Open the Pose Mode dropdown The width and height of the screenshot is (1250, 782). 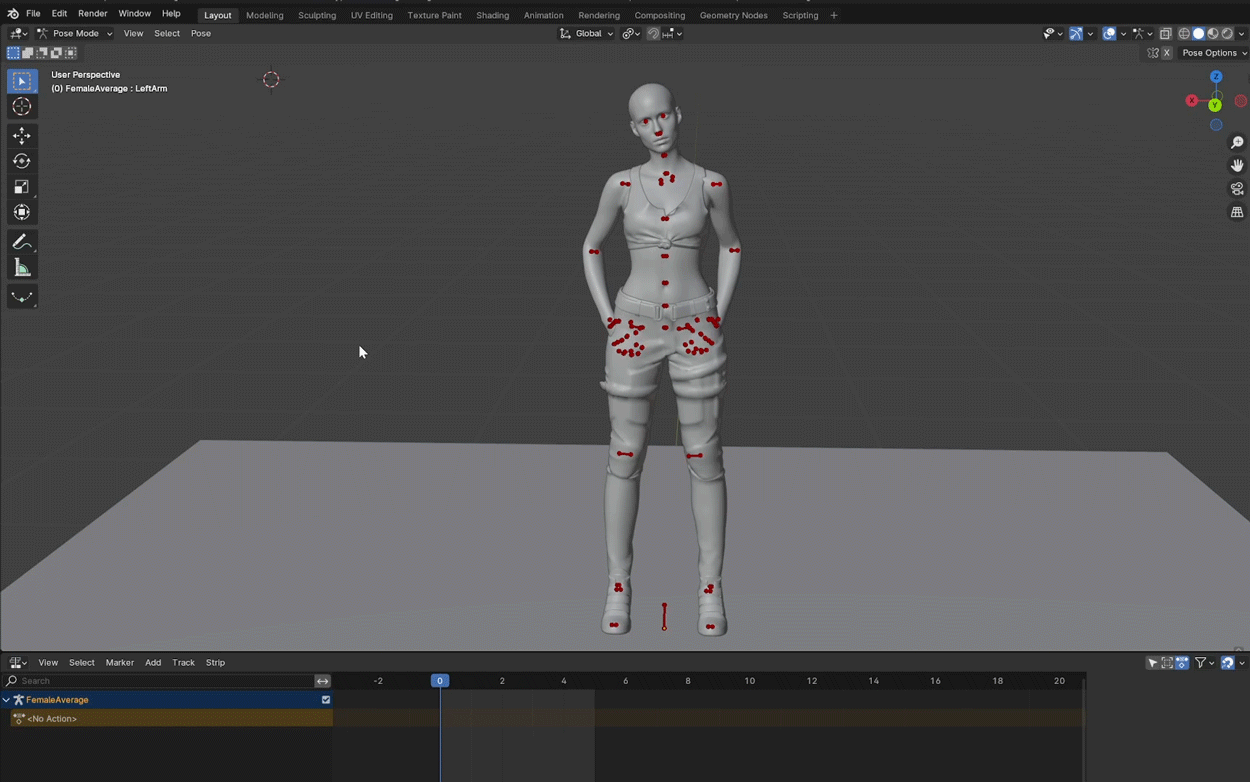click(75, 34)
